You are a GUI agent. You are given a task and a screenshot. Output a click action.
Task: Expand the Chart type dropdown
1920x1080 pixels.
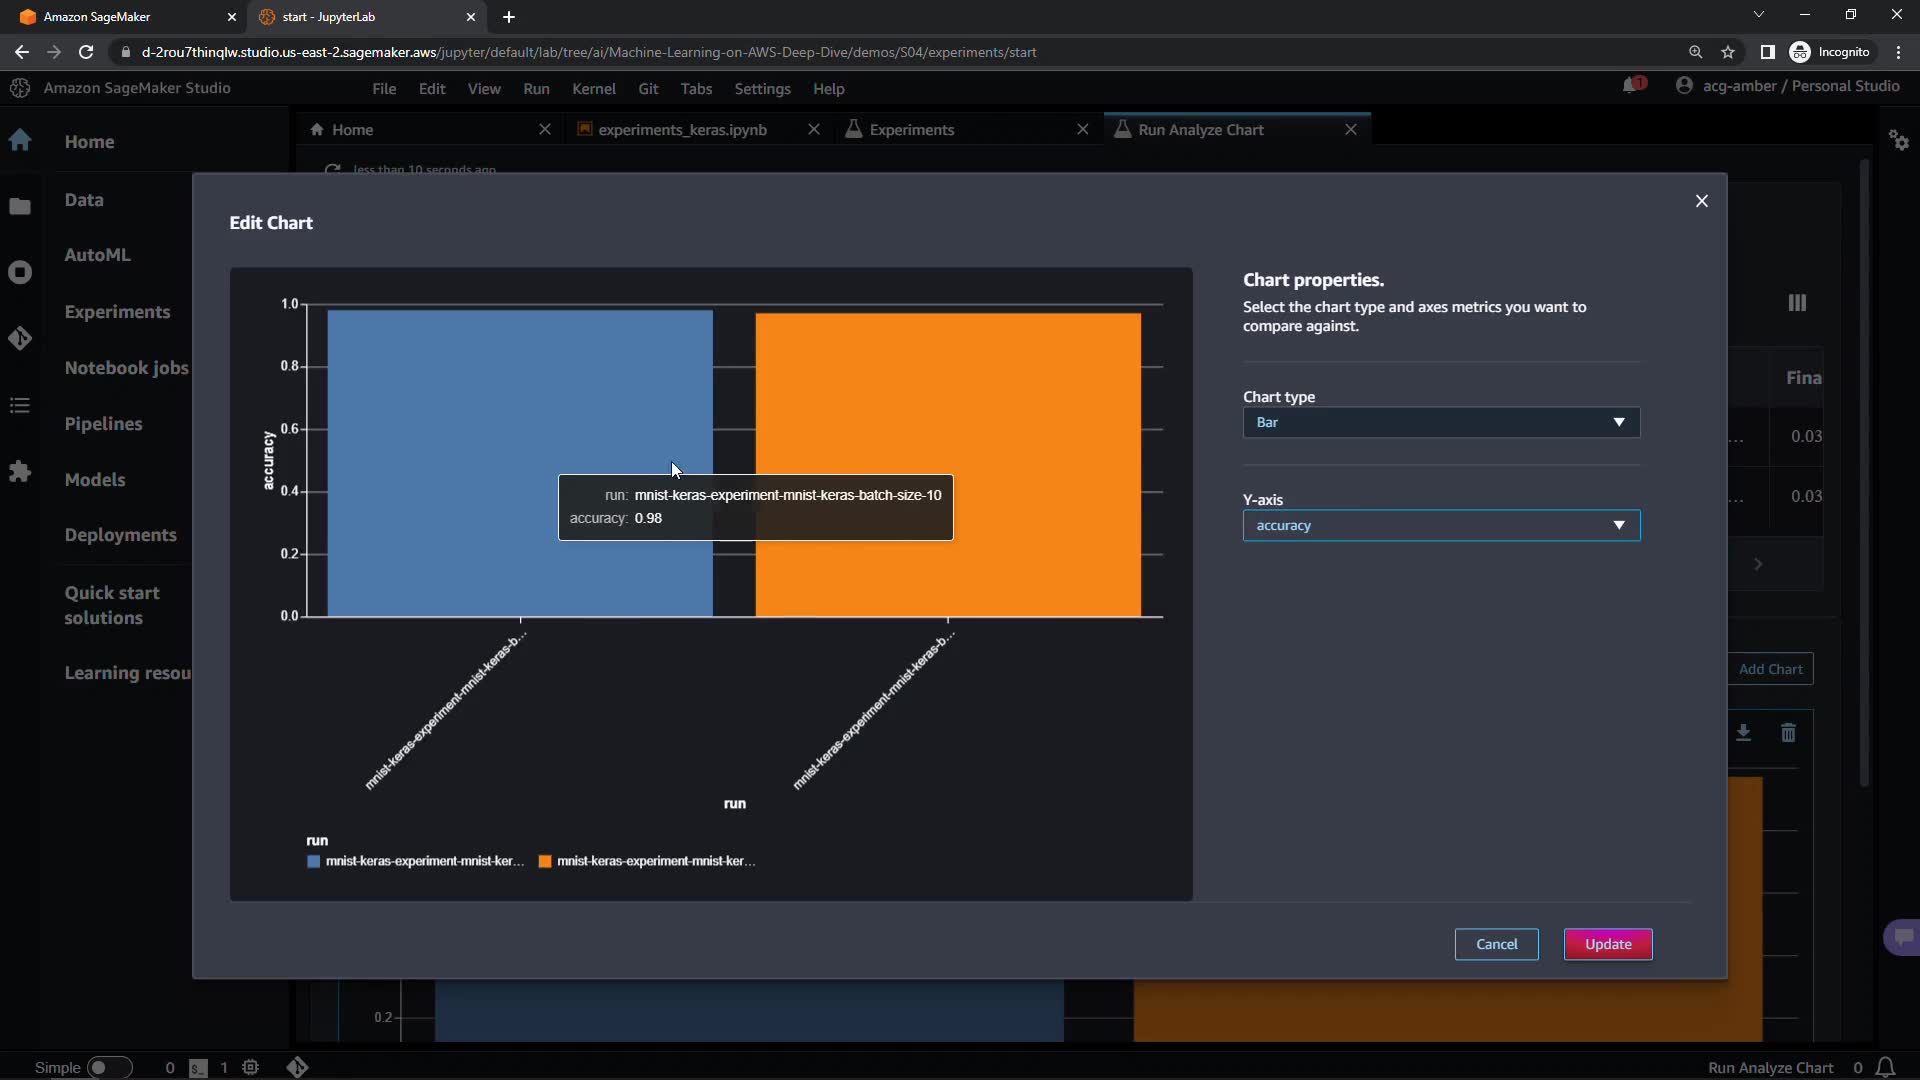[1441, 422]
